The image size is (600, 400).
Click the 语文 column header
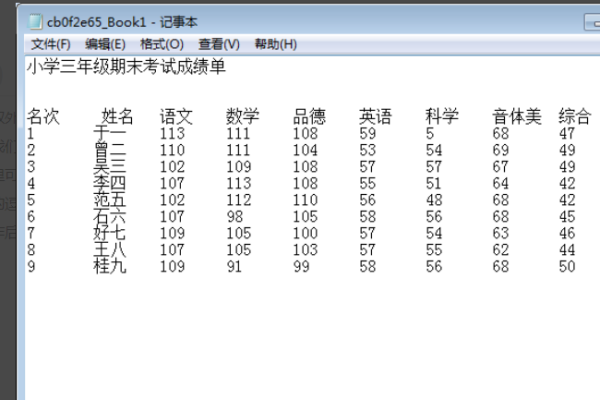[x=176, y=116]
